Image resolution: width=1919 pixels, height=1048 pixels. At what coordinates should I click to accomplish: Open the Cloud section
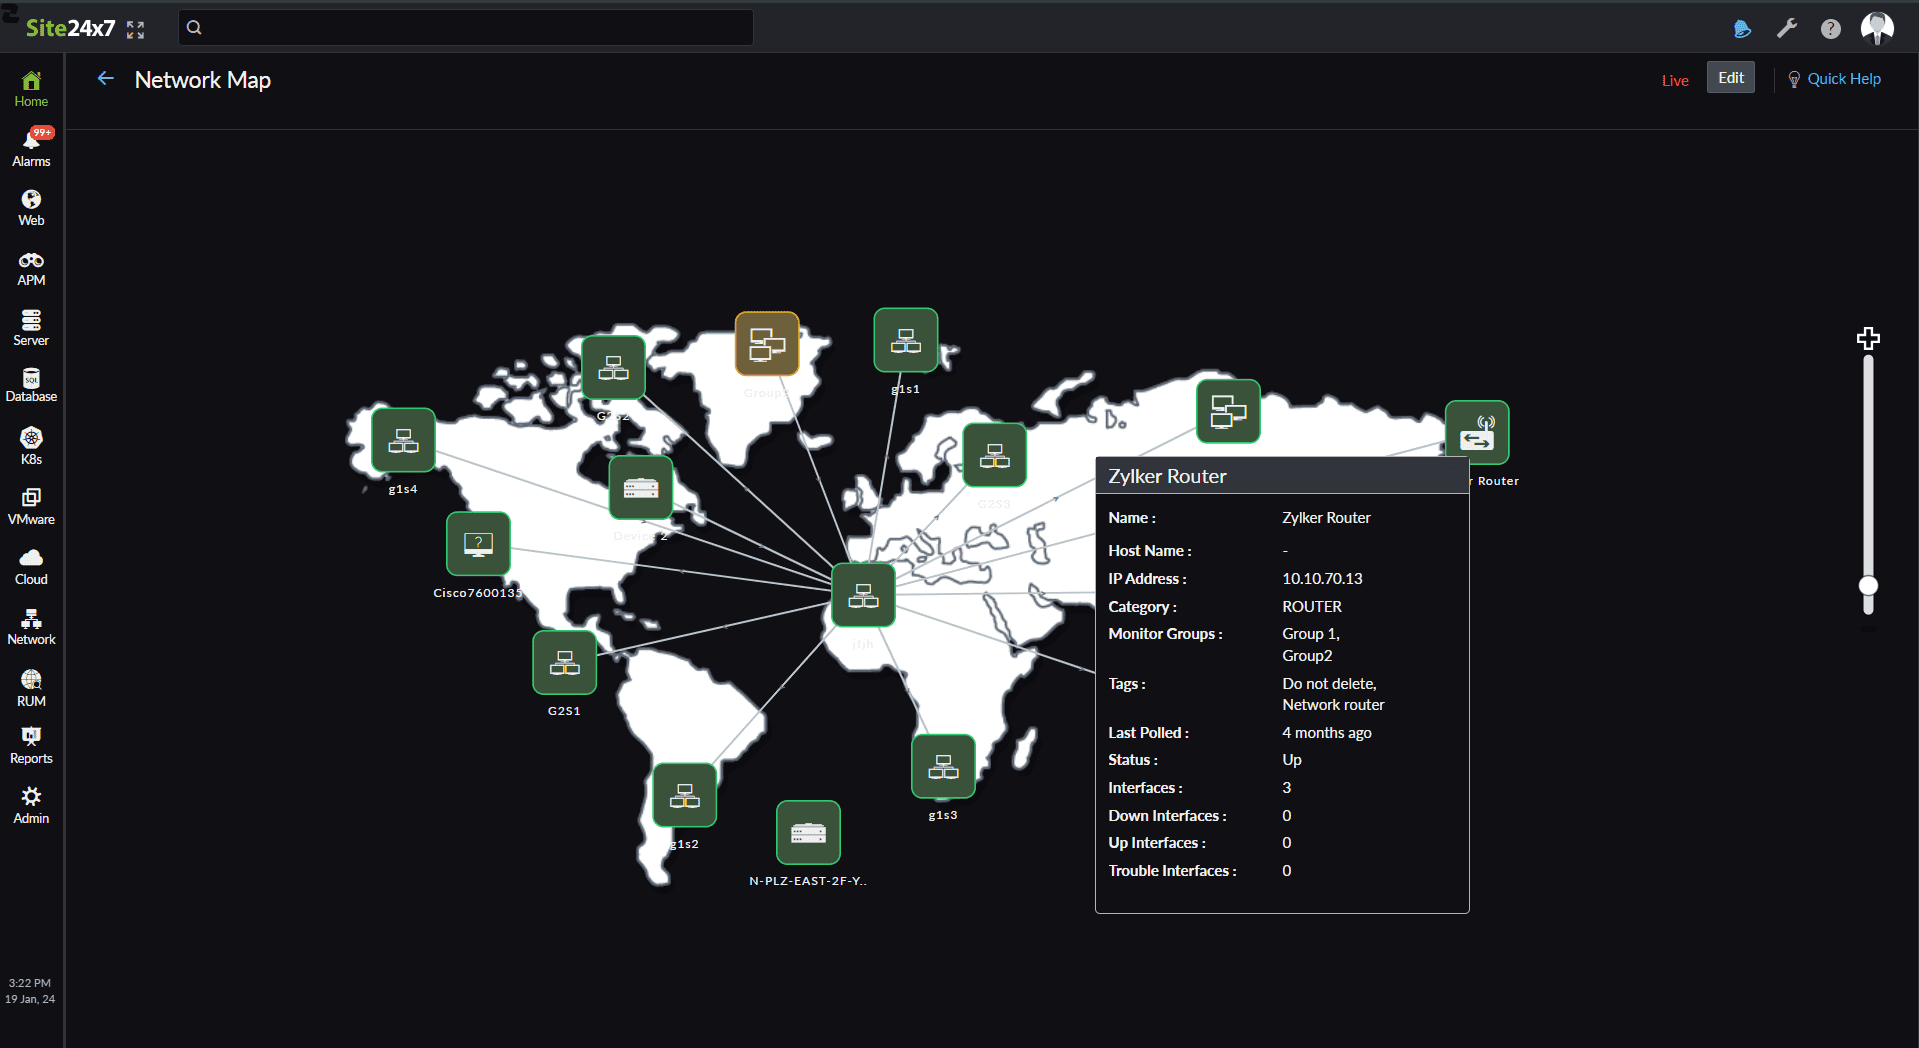(x=31, y=567)
